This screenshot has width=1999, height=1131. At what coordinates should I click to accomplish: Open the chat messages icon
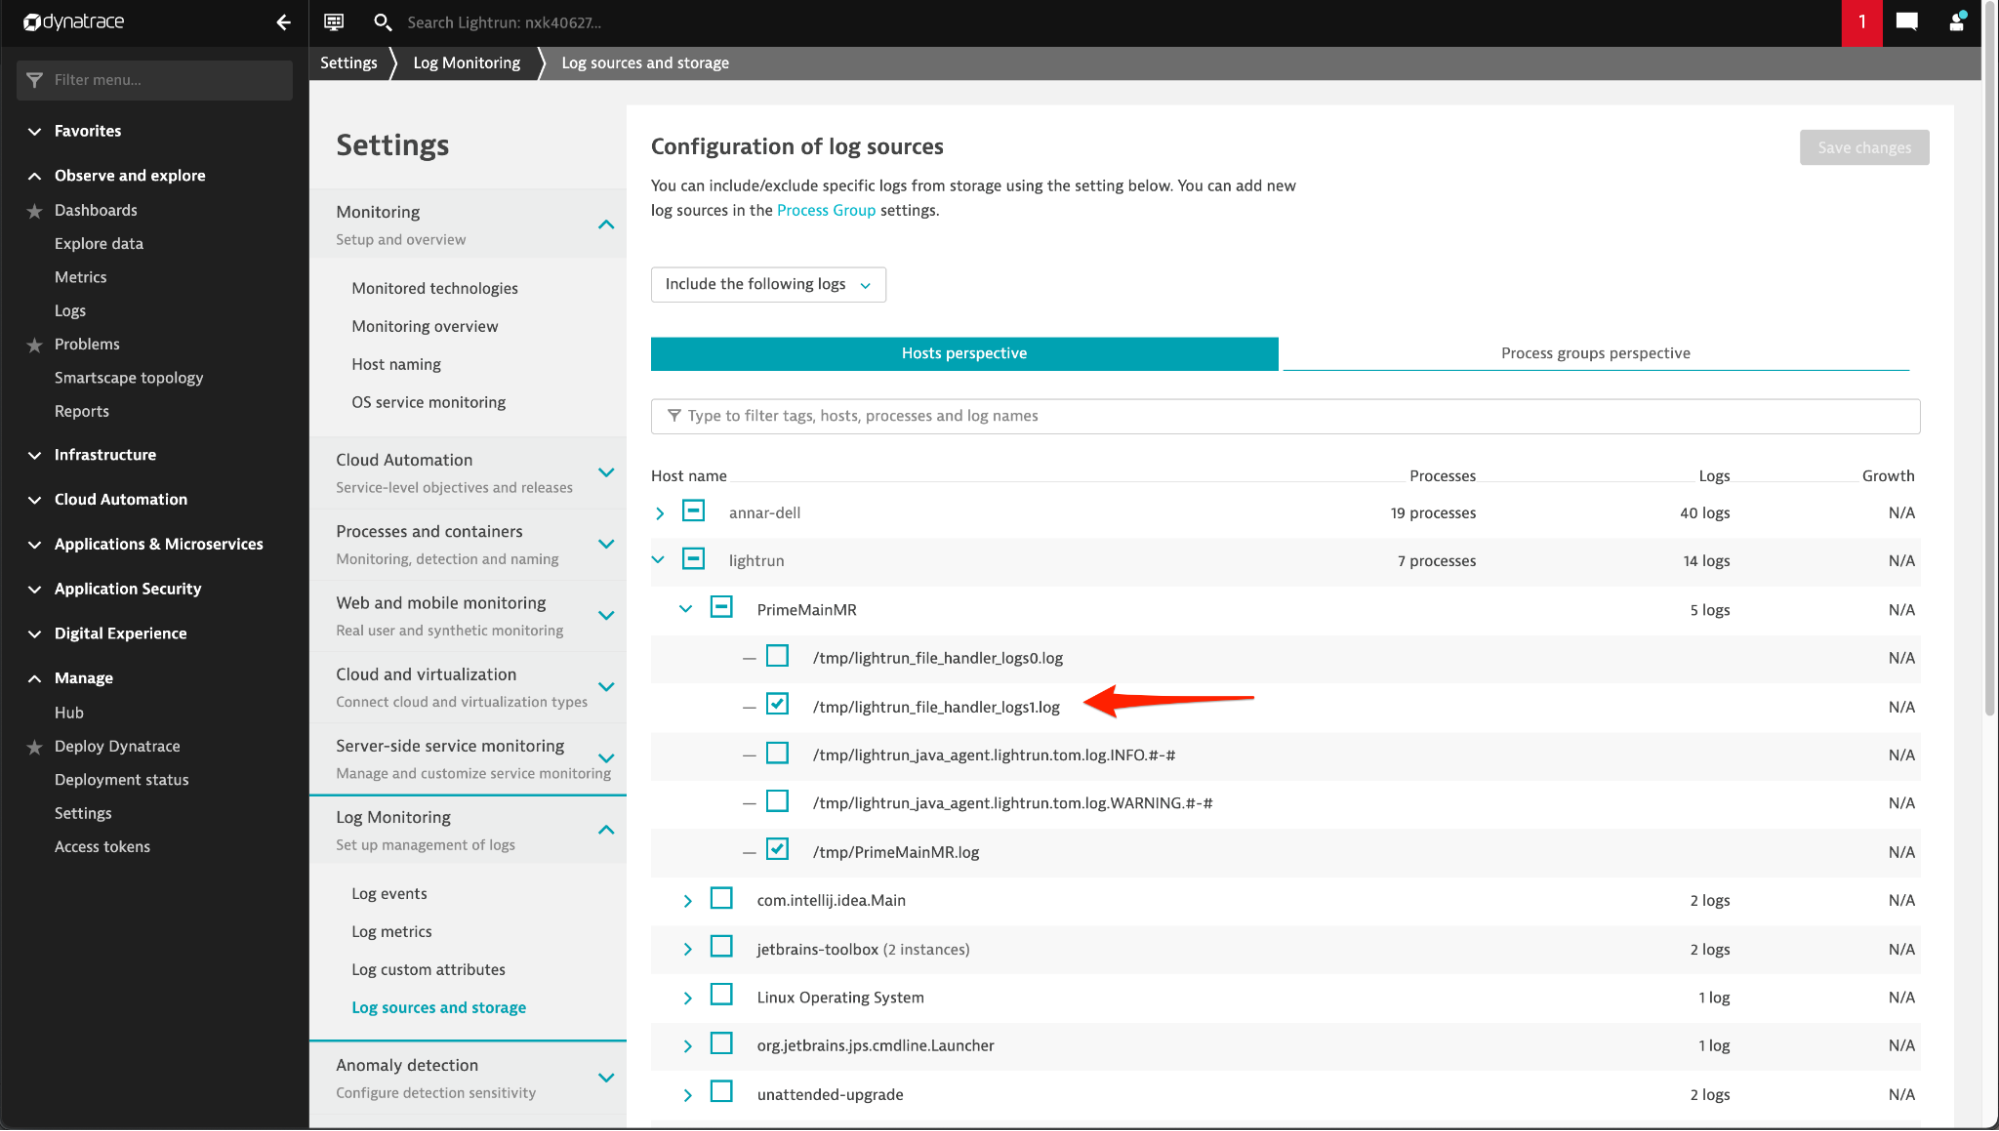[1906, 22]
